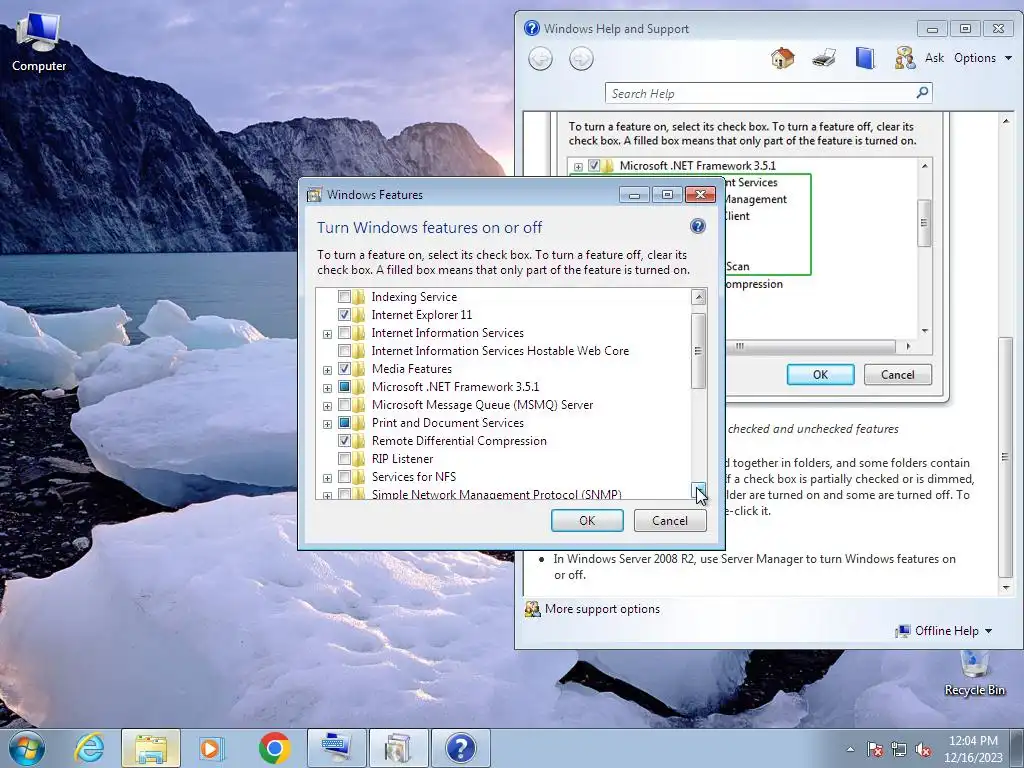Screen dimensions: 1024x768
Task: Switch to Windows Features taskbar item
Action: 398,748
